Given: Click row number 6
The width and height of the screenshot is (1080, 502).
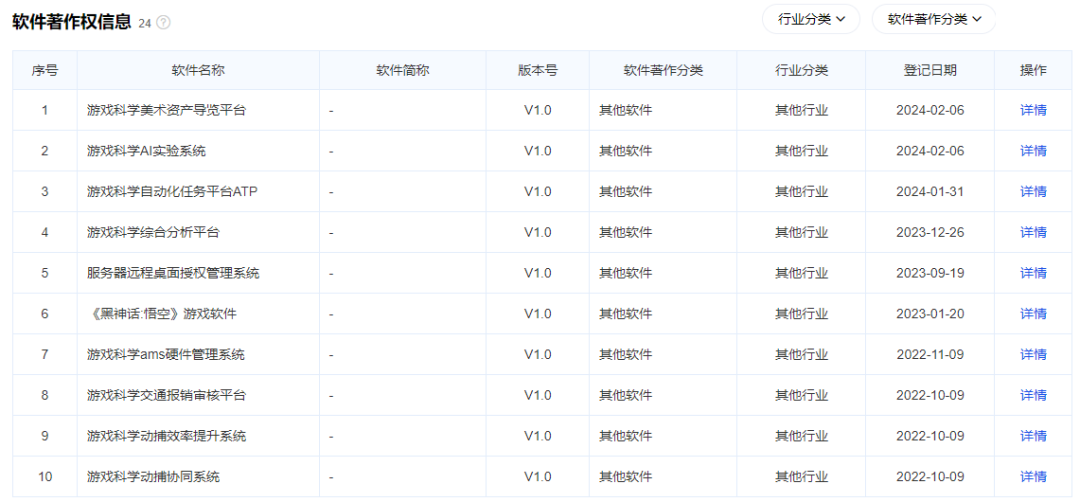Looking at the screenshot, I should [45, 313].
